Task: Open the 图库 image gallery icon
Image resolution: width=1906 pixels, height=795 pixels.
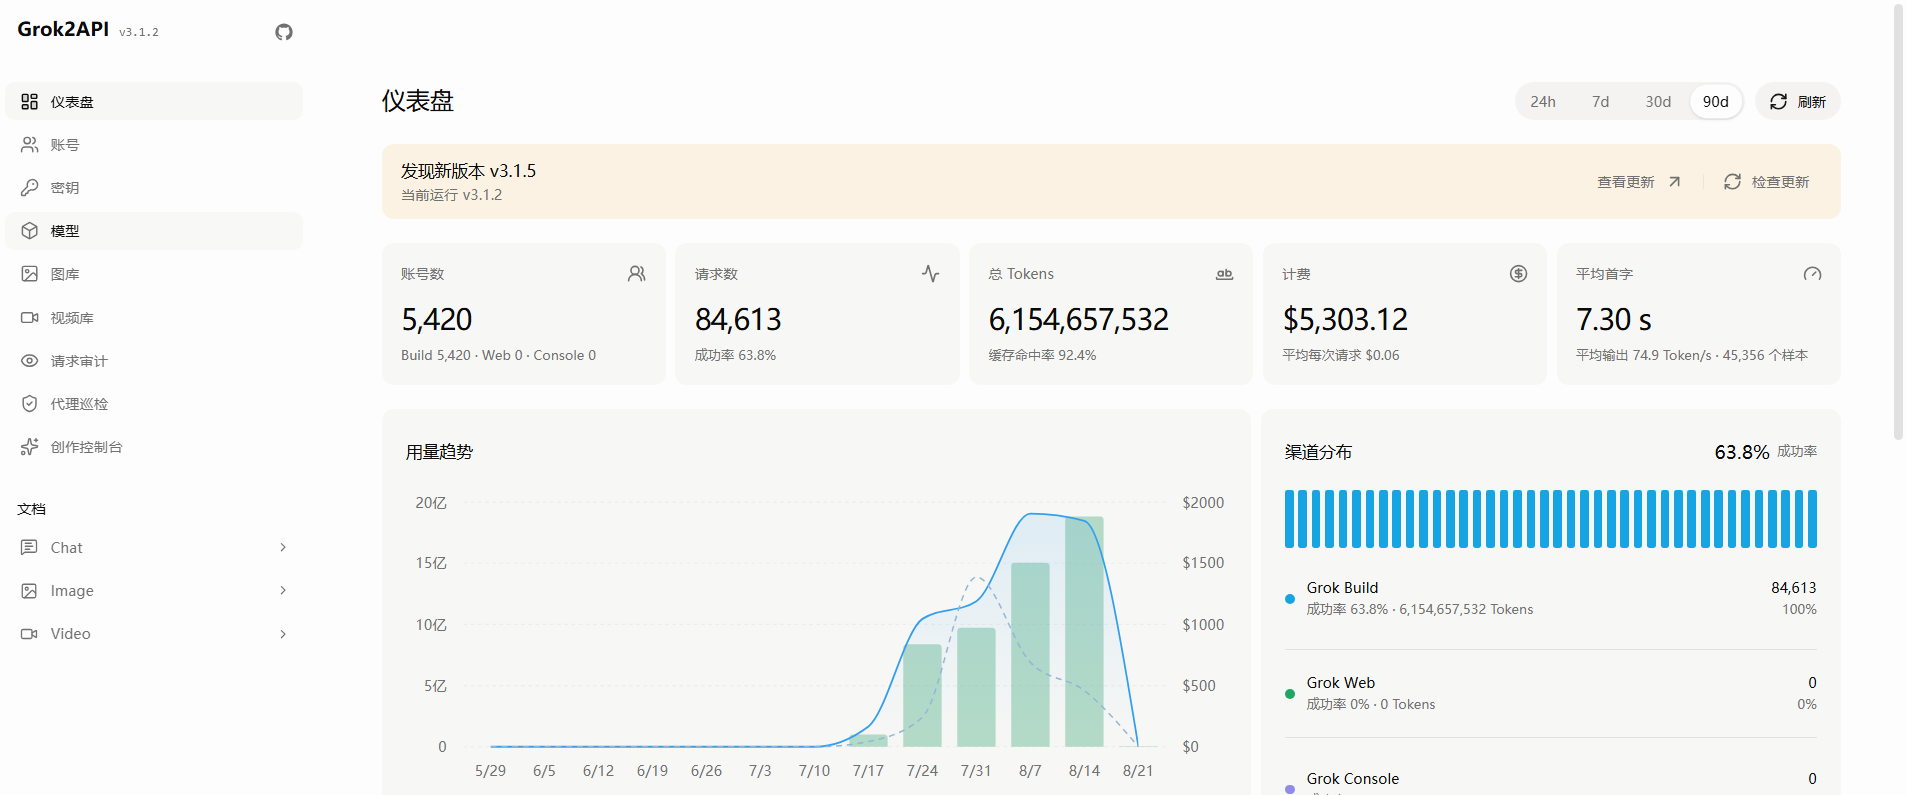Action: click(x=30, y=274)
